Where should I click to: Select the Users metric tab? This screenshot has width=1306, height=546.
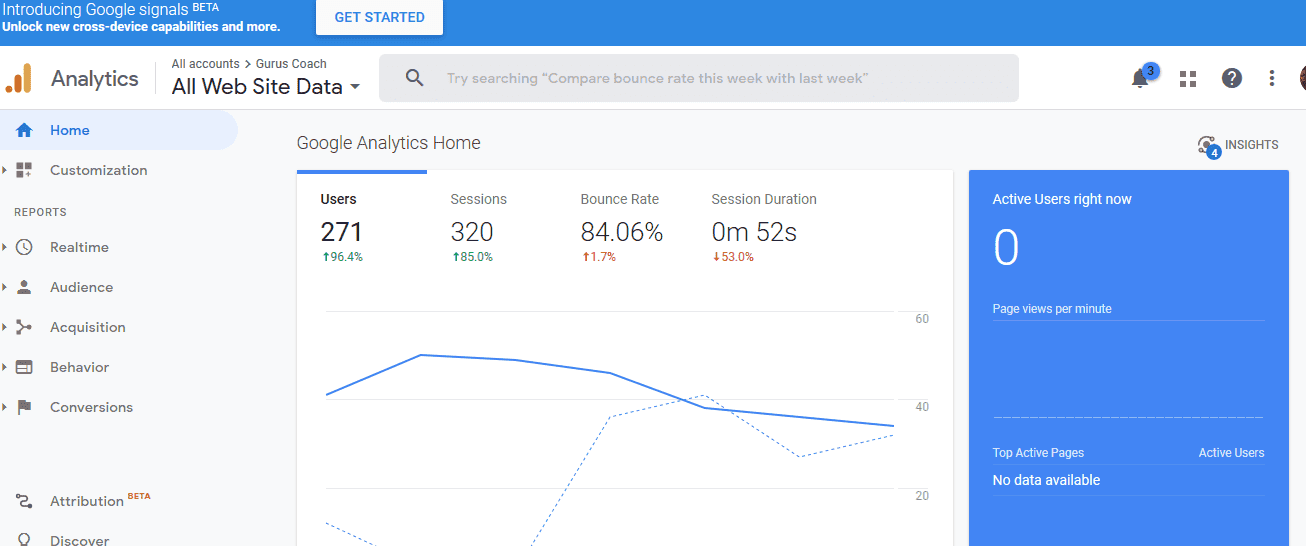click(x=362, y=228)
